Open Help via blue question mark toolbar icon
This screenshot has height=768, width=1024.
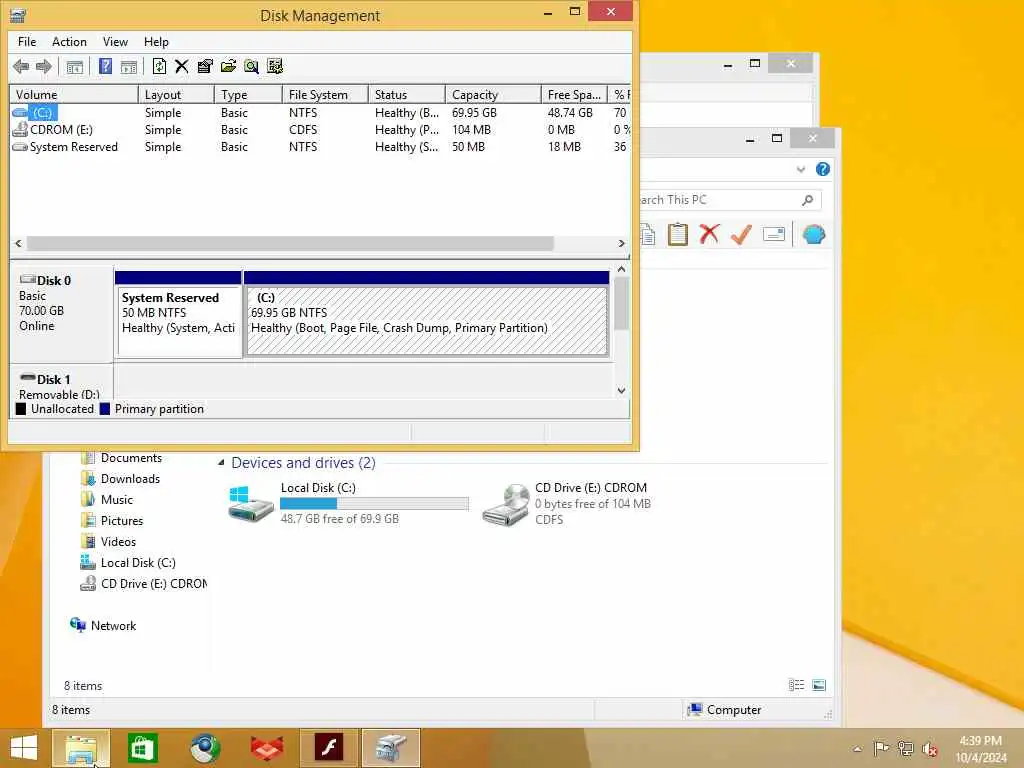pos(105,66)
